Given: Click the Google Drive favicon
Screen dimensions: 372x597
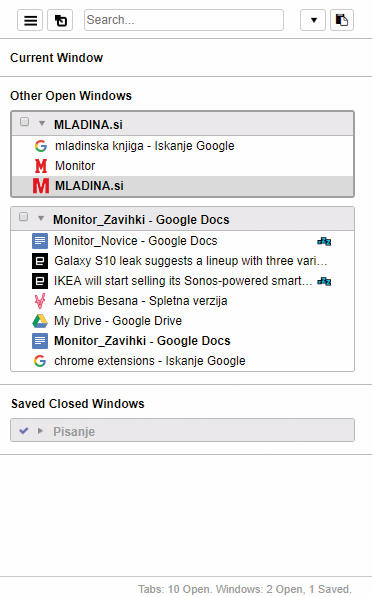Looking at the screenshot, I should point(40,321).
